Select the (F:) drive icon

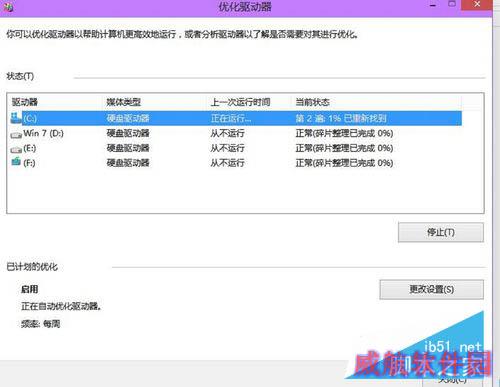(x=16, y=162)
